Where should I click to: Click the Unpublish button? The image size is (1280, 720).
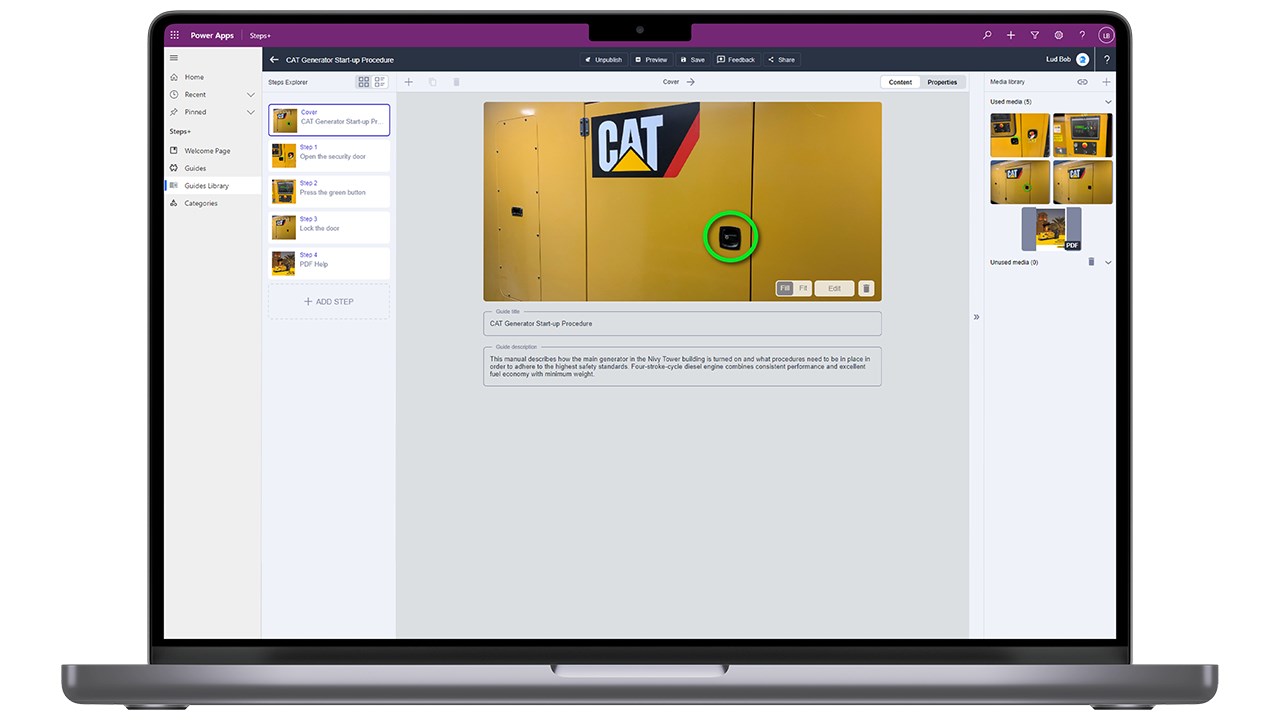coord(604,60)
